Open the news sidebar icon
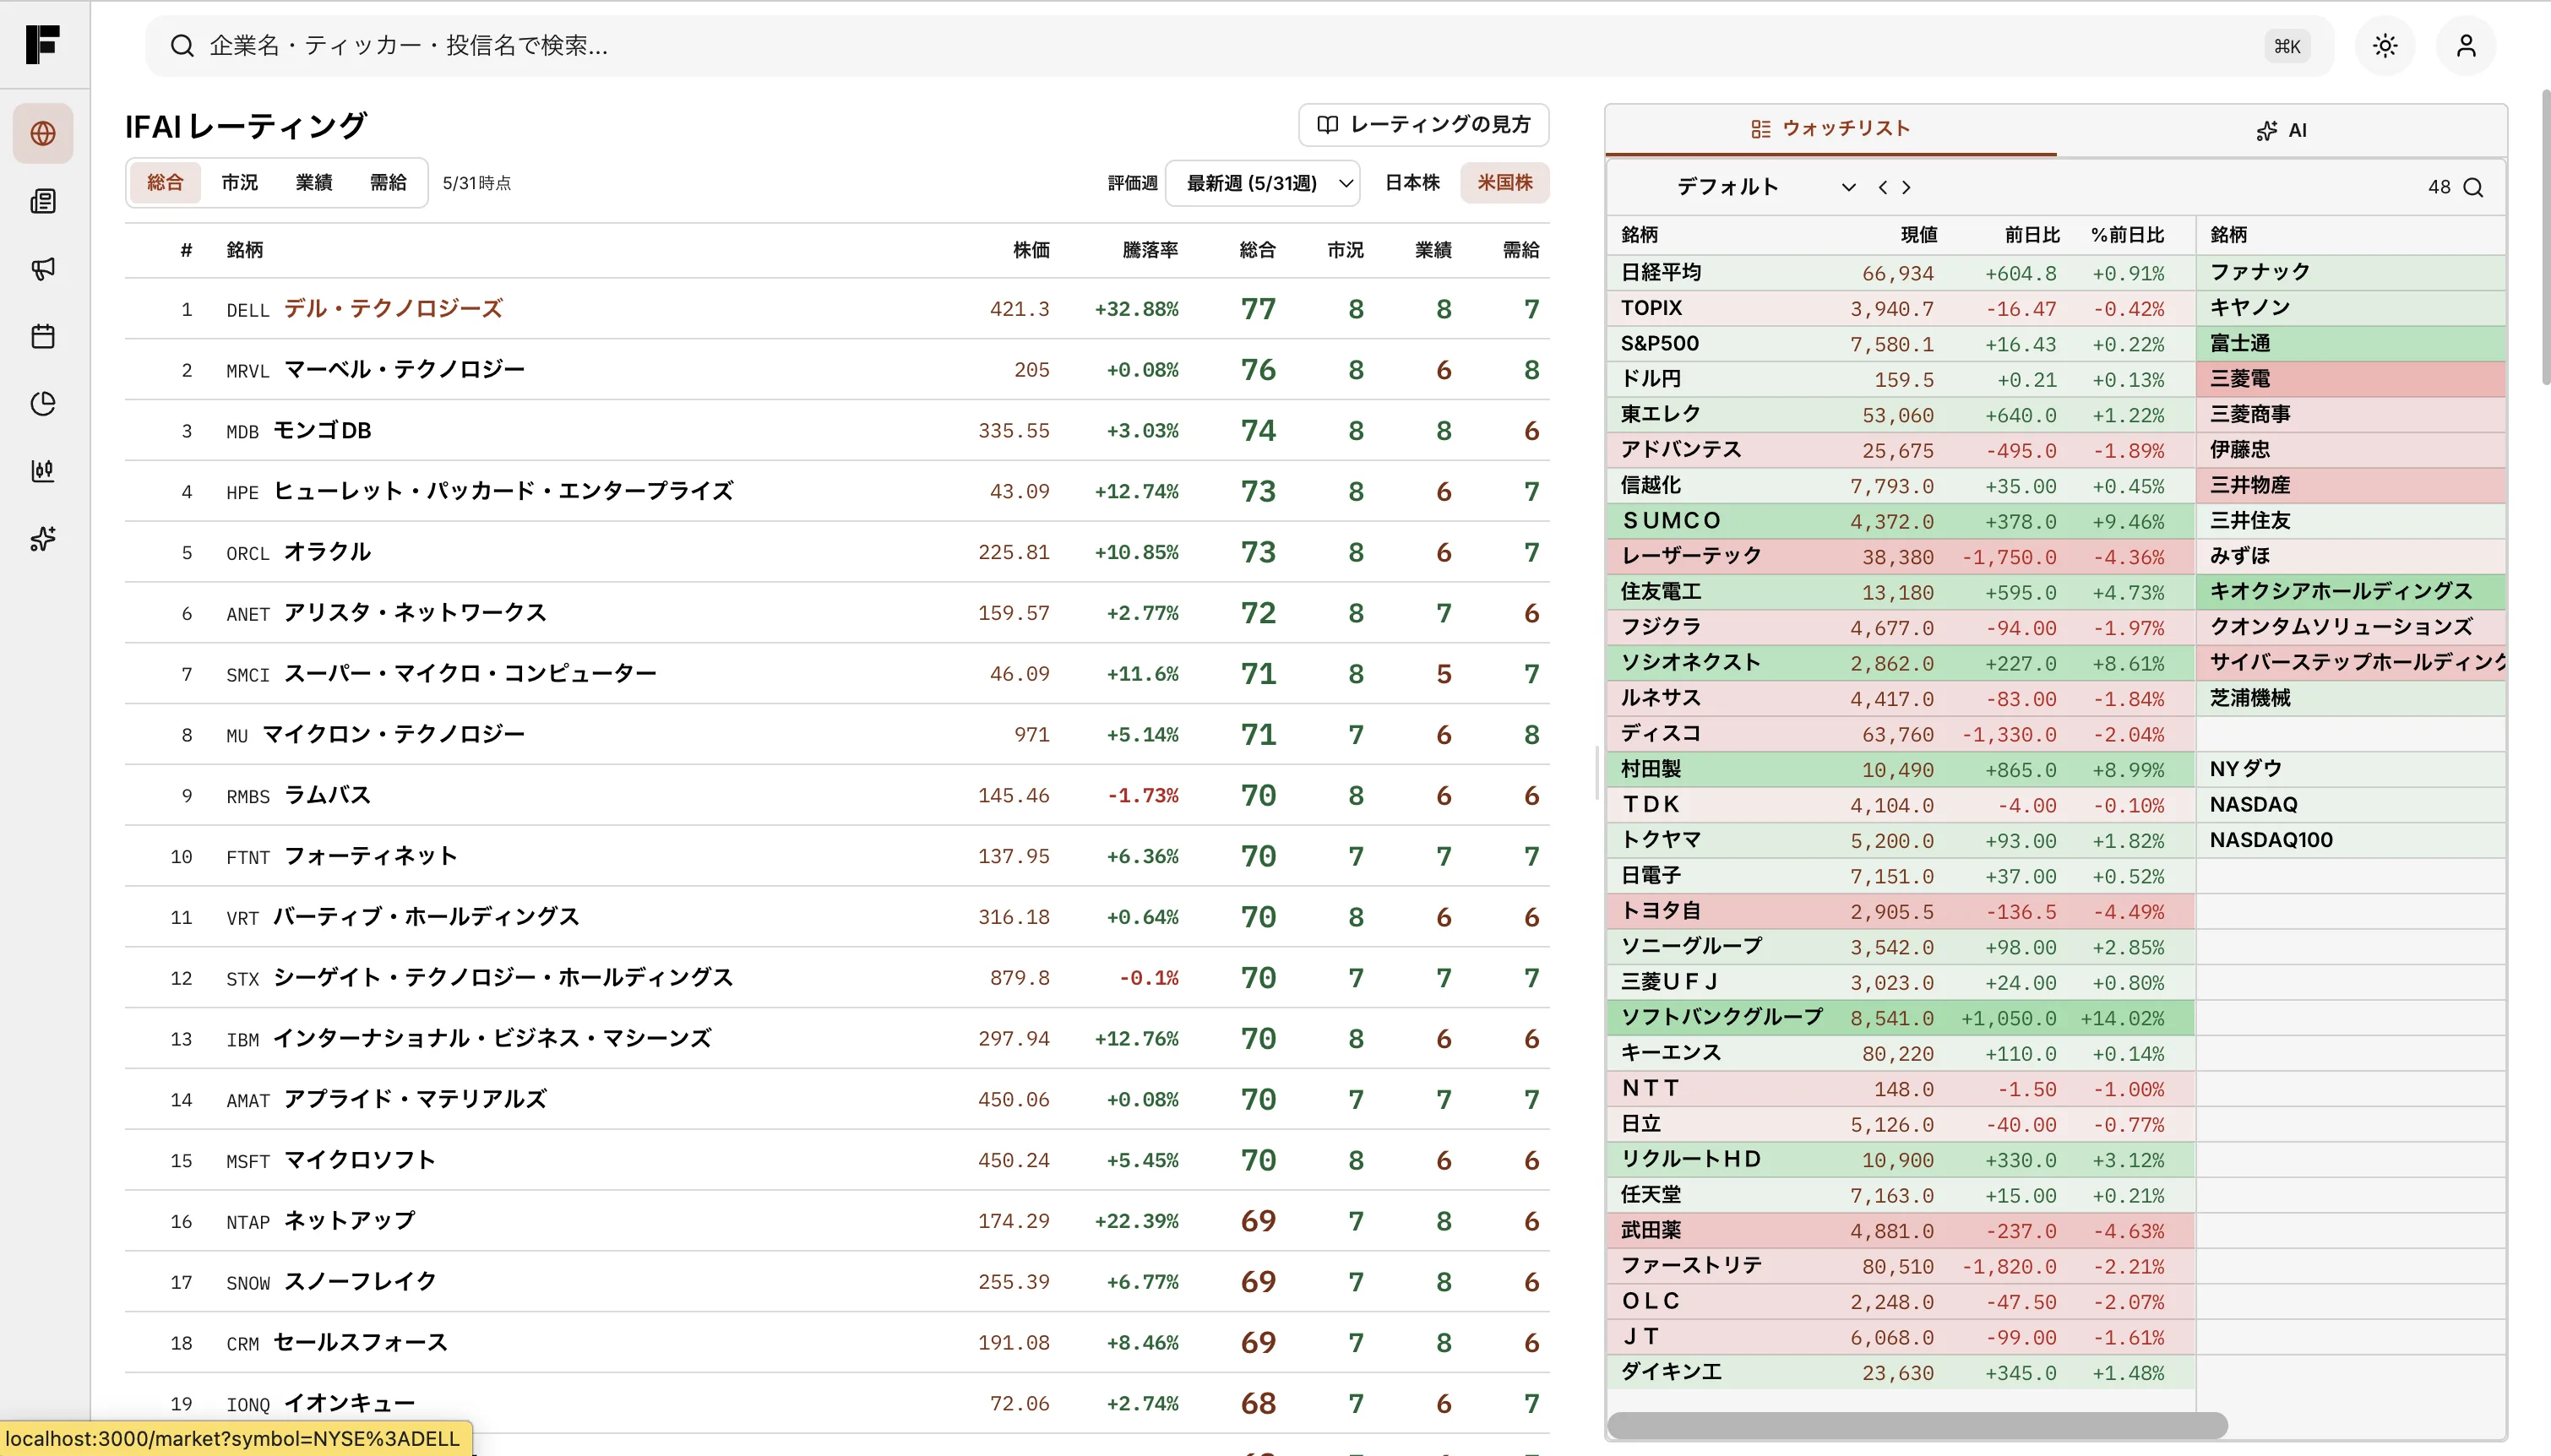Image resolution: width=2551 pixels, height=1456 pixels. (43, 201)
